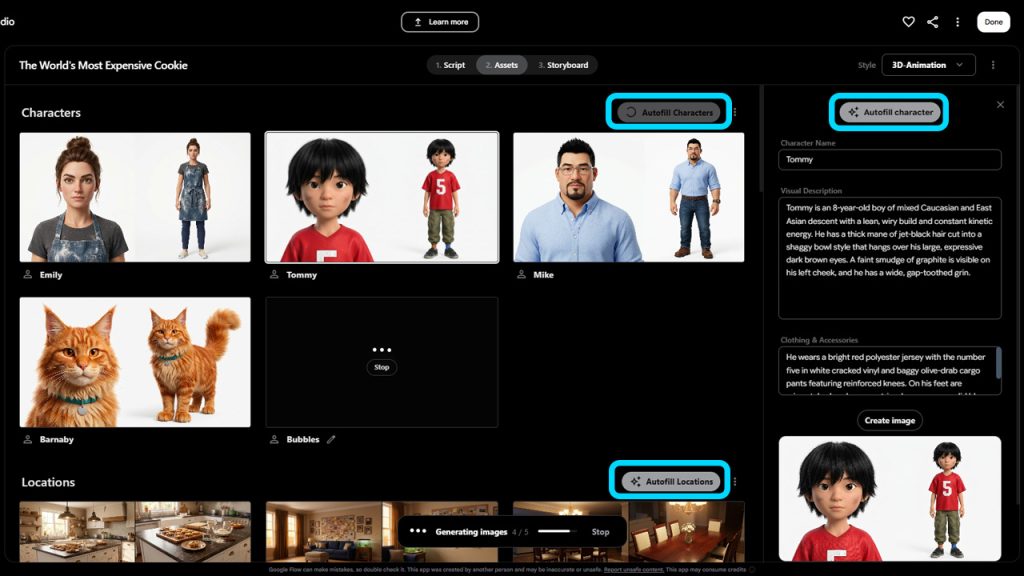
Task: Click the share icon in the top bar
Action: tap(933, 22)
